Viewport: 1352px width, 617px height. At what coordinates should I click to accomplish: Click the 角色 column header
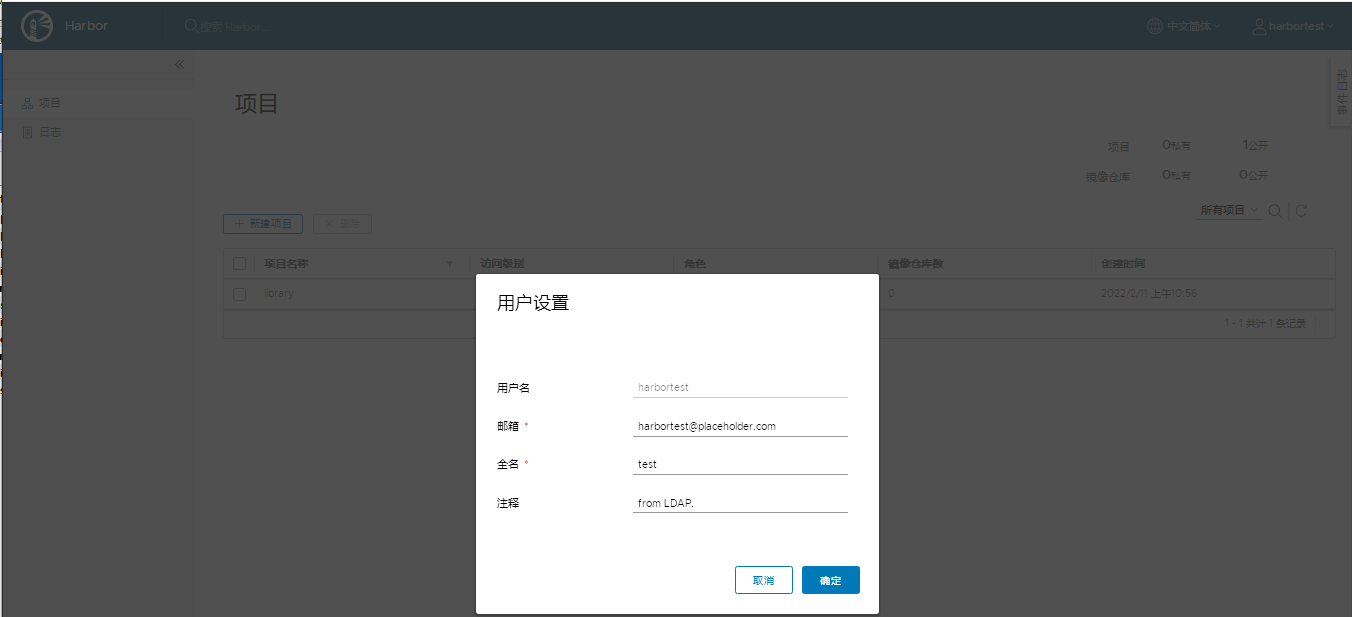(695, 264)
